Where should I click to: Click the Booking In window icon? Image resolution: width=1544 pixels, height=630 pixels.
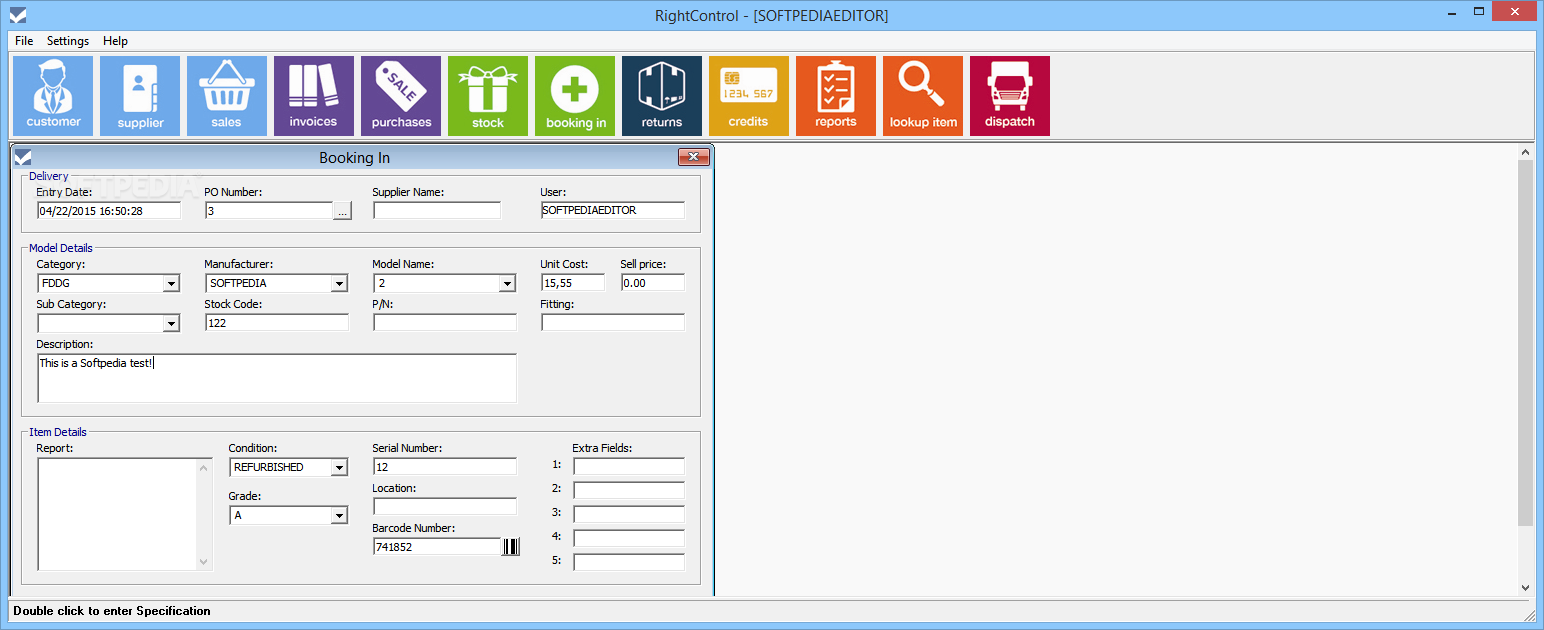(x=23, y=157)
